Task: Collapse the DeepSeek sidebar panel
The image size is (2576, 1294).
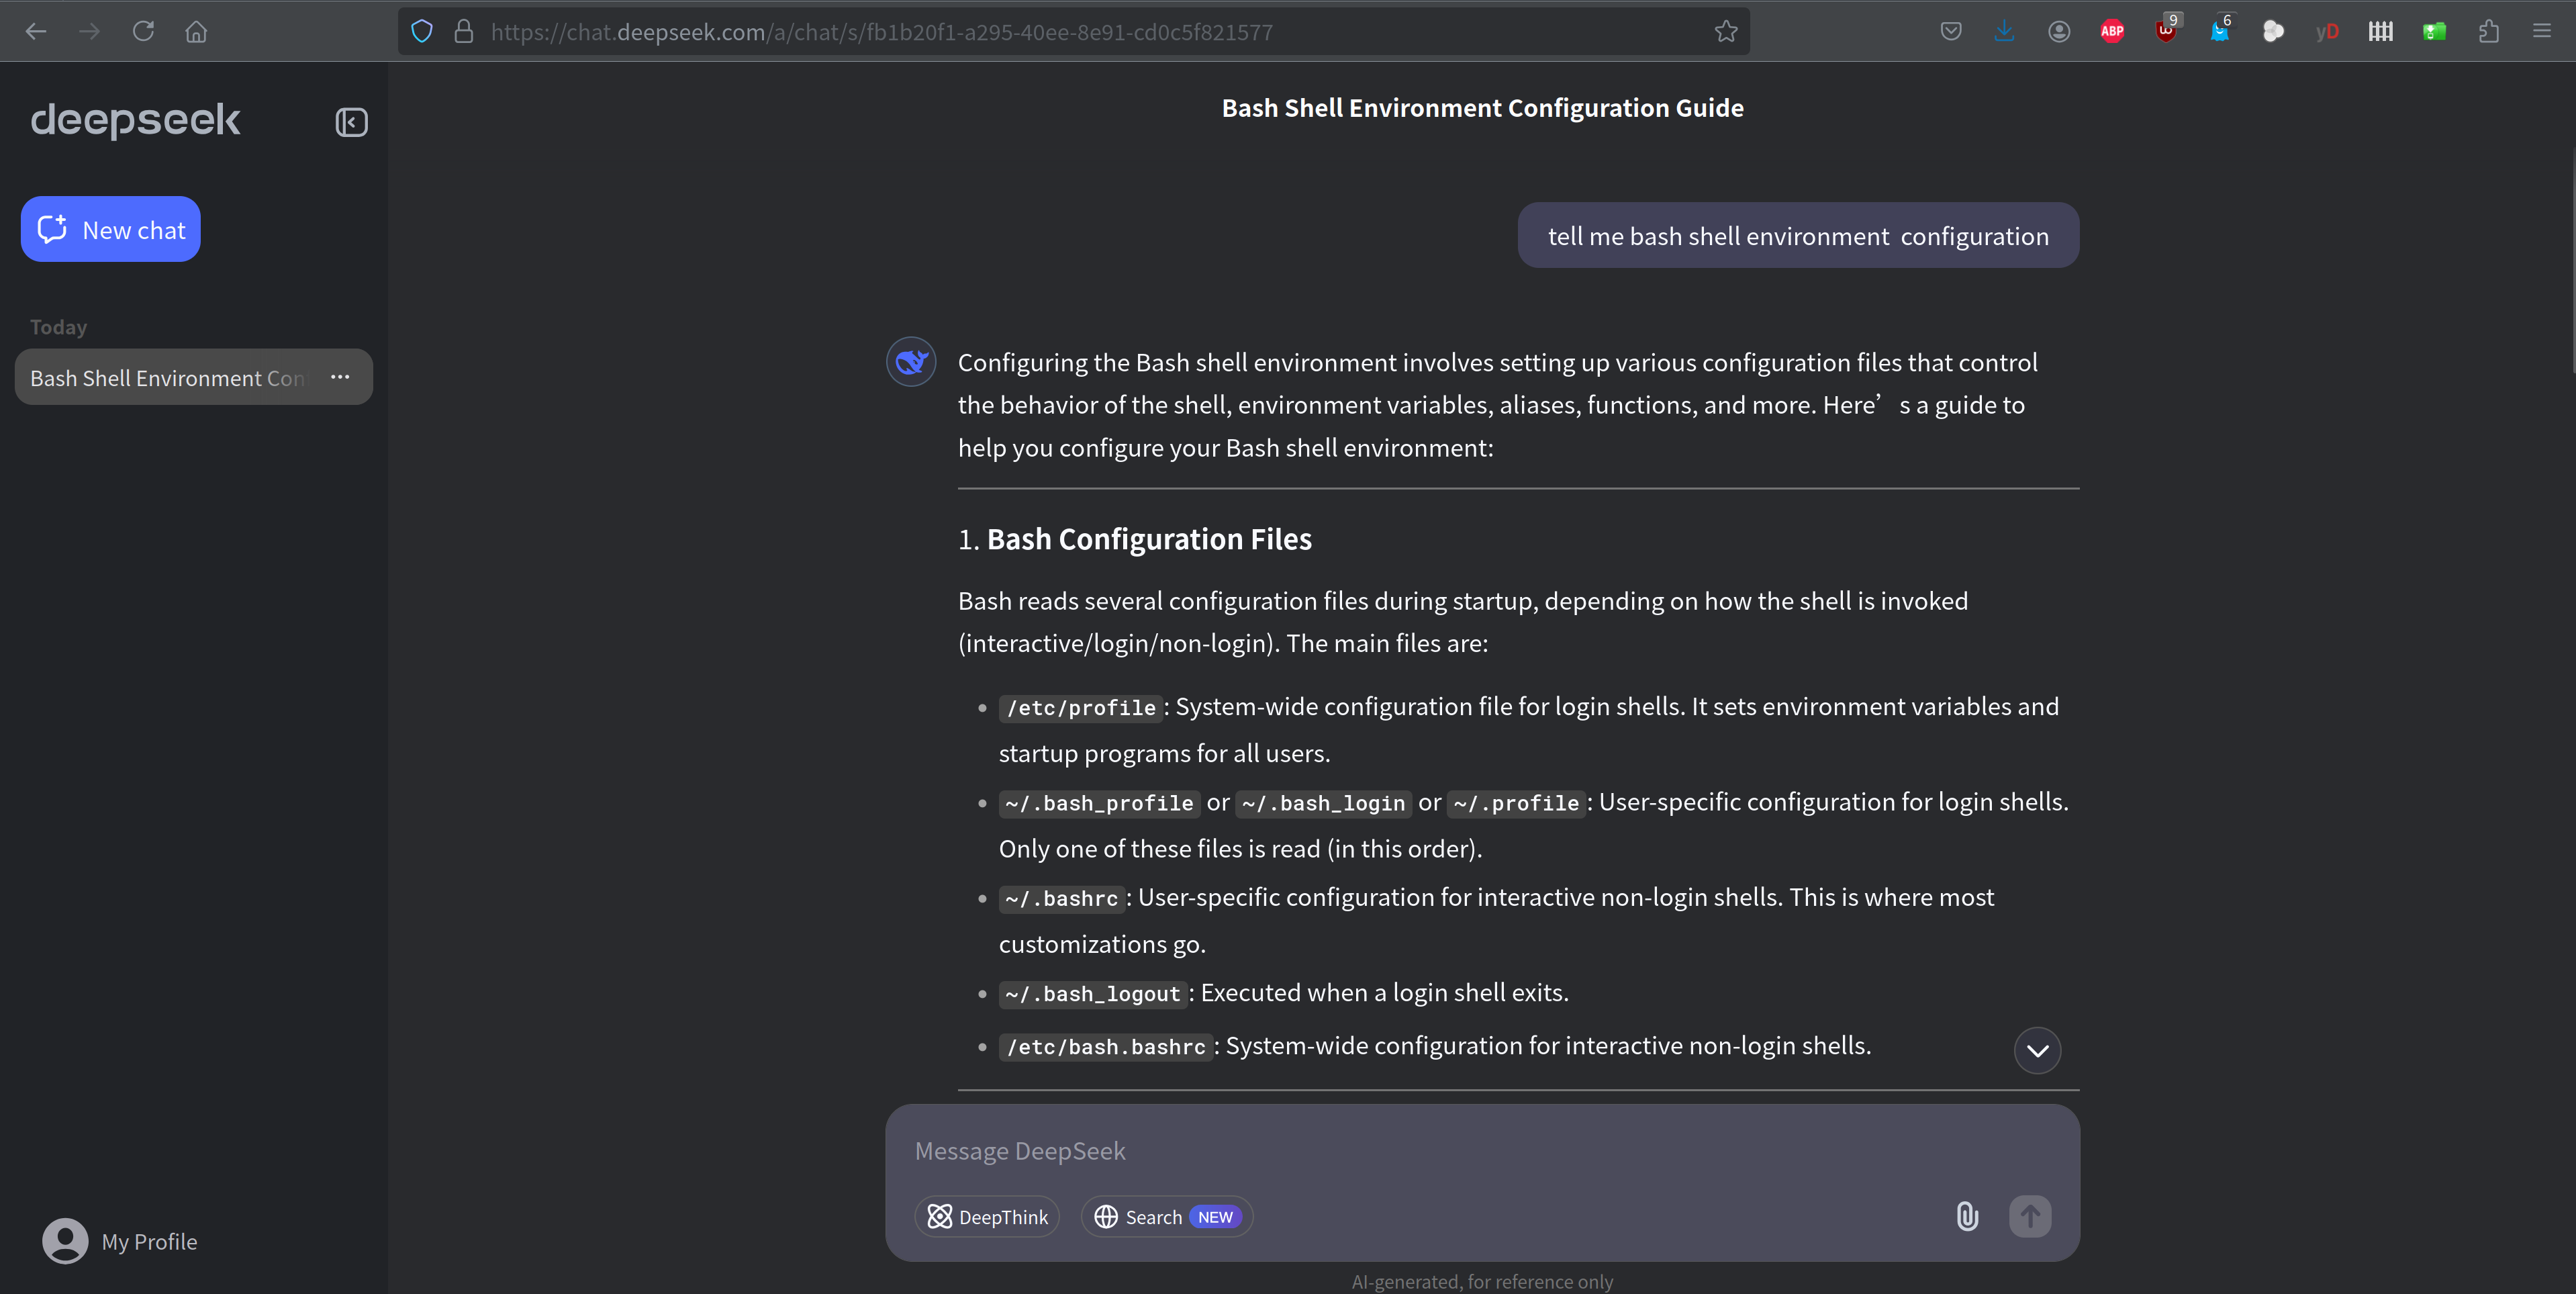Action: pos(351,122)
